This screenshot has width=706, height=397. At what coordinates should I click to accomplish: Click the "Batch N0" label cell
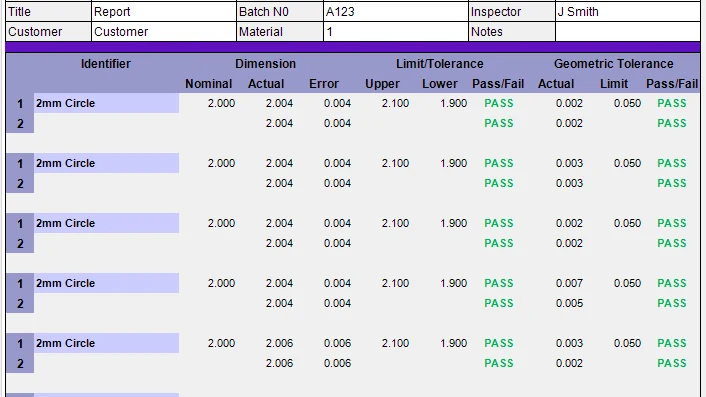pos(280,12)
